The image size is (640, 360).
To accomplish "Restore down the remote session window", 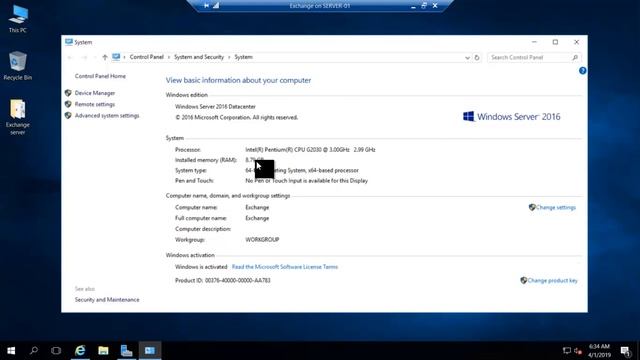I will click(424, 6).
